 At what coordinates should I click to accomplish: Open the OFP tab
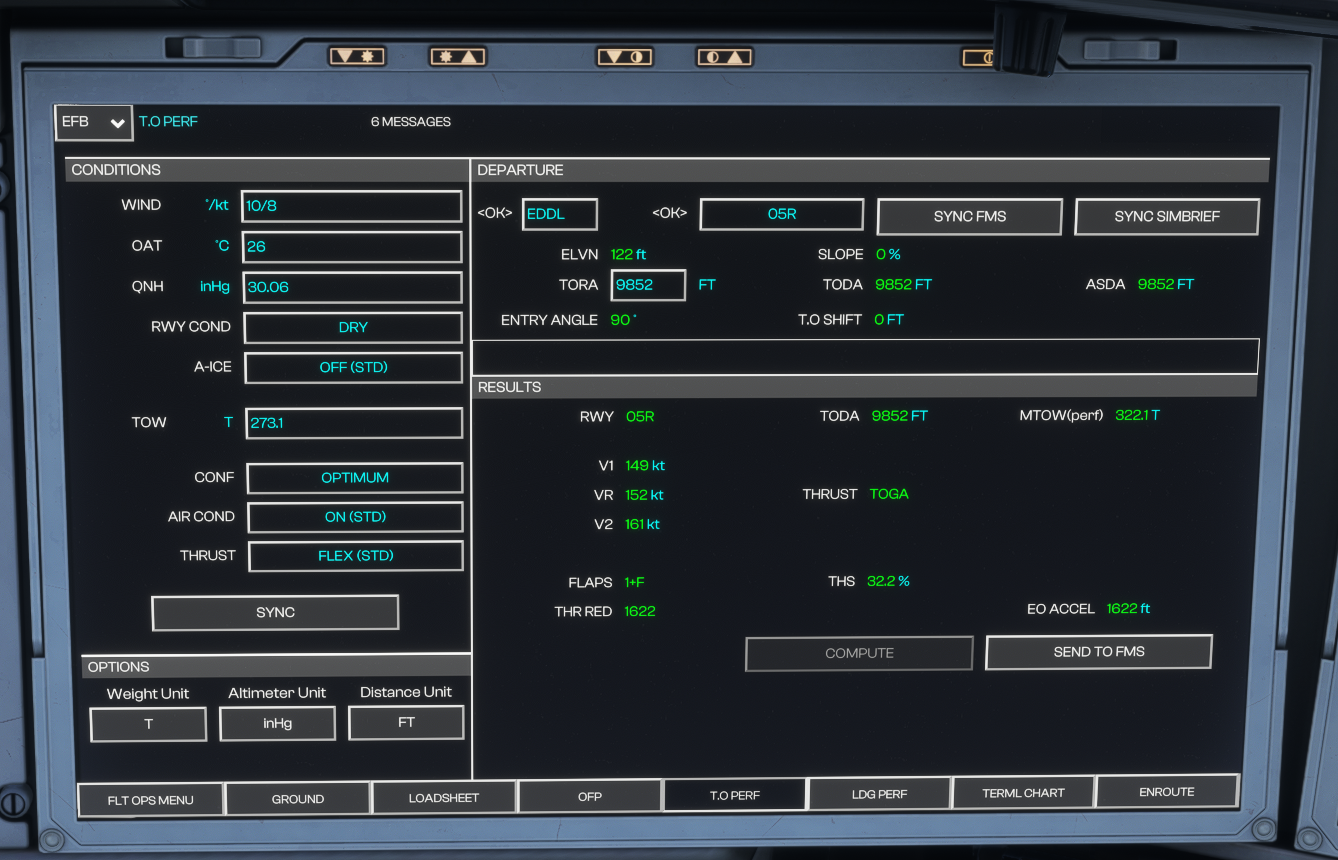click(590, 796)
